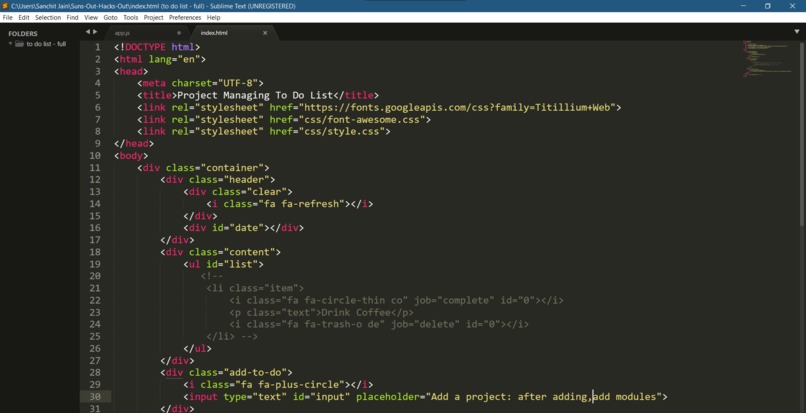The image size is (806, 413).
Task: Click the Sublime Text icon in title bar
Action: coord(5,6)
